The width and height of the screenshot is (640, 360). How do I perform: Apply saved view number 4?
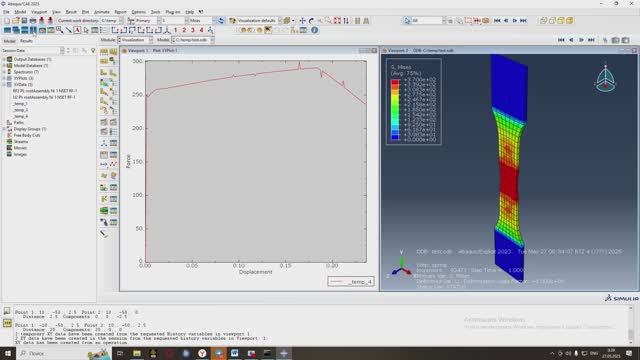tap(201, 30)
